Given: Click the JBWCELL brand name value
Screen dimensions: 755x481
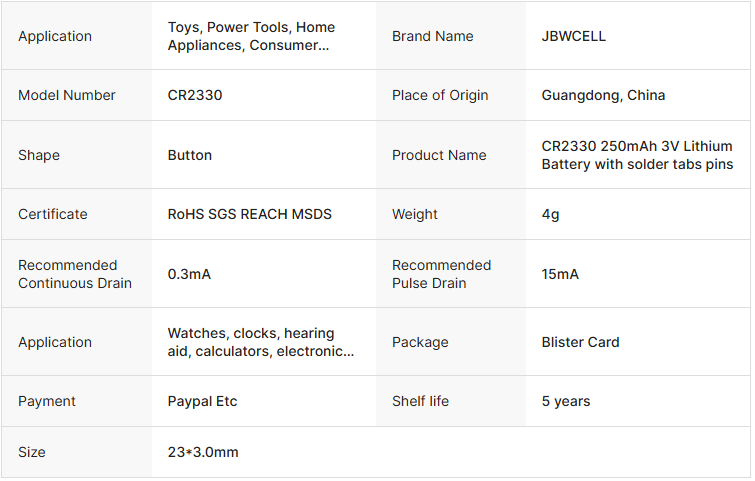Looking at the screenshot, I should (573, 36).
